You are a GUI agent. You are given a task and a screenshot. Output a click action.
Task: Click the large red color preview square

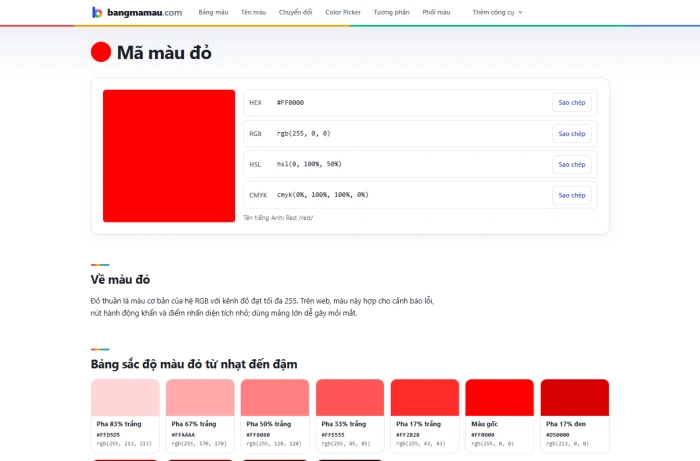(169, 156)
